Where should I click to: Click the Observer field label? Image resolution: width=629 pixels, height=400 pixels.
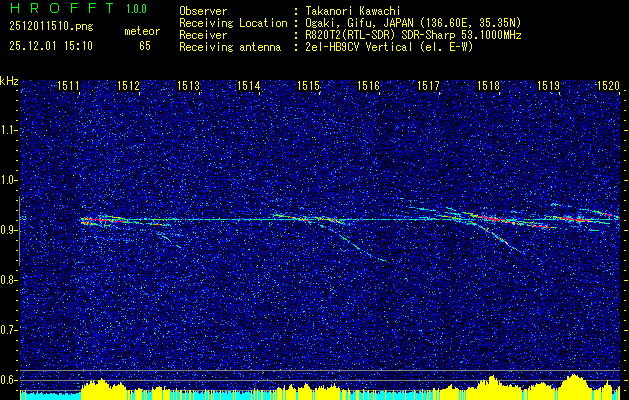coord(203,11)
